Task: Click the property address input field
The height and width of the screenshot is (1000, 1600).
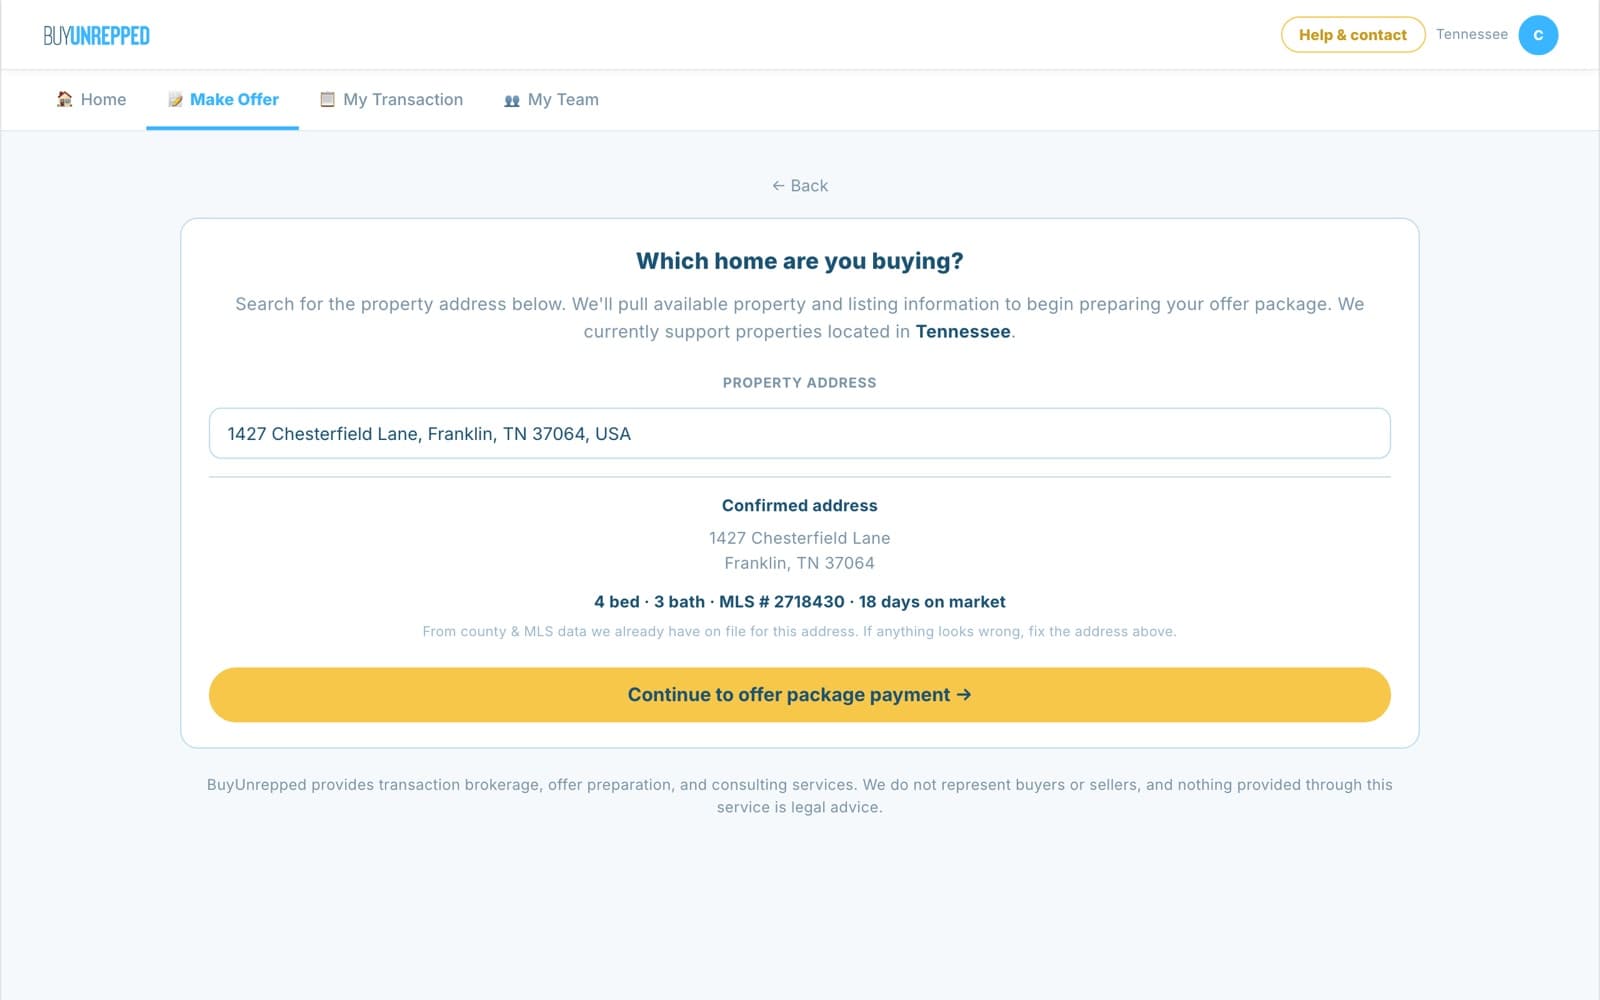Action: coord(800,433)
